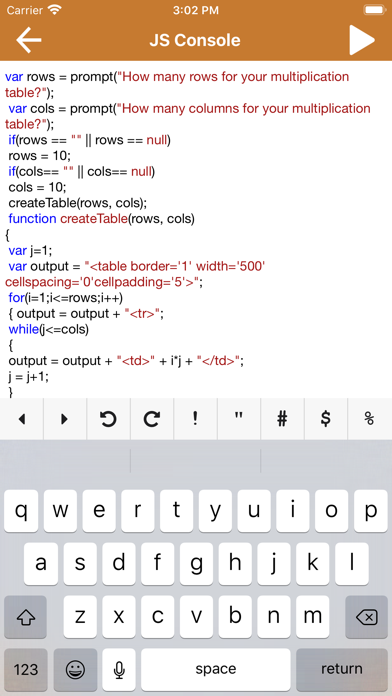This screenshot has width=392, height=696.
Task: Move the cursor left with the left arrow key
Action: [x=22, y=419]
